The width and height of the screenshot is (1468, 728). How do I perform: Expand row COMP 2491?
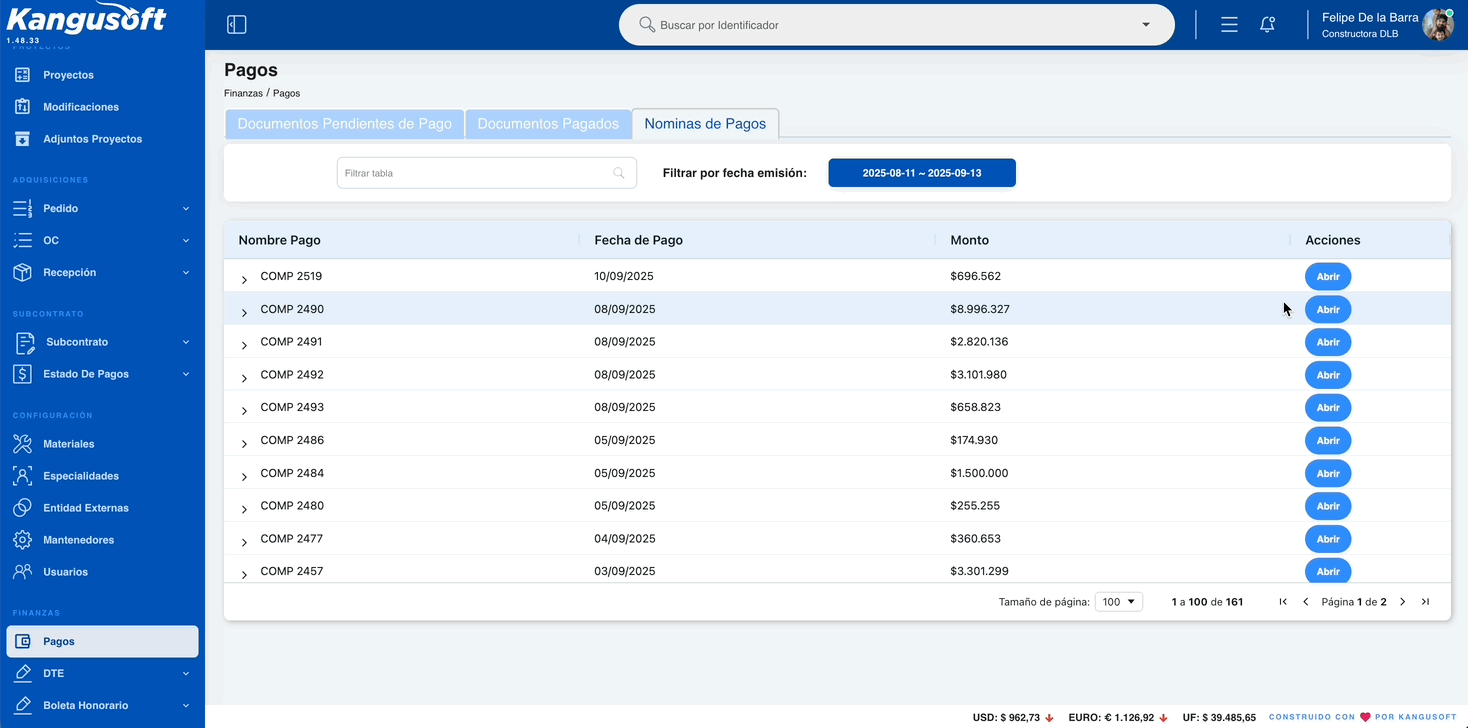pos(244,345)
